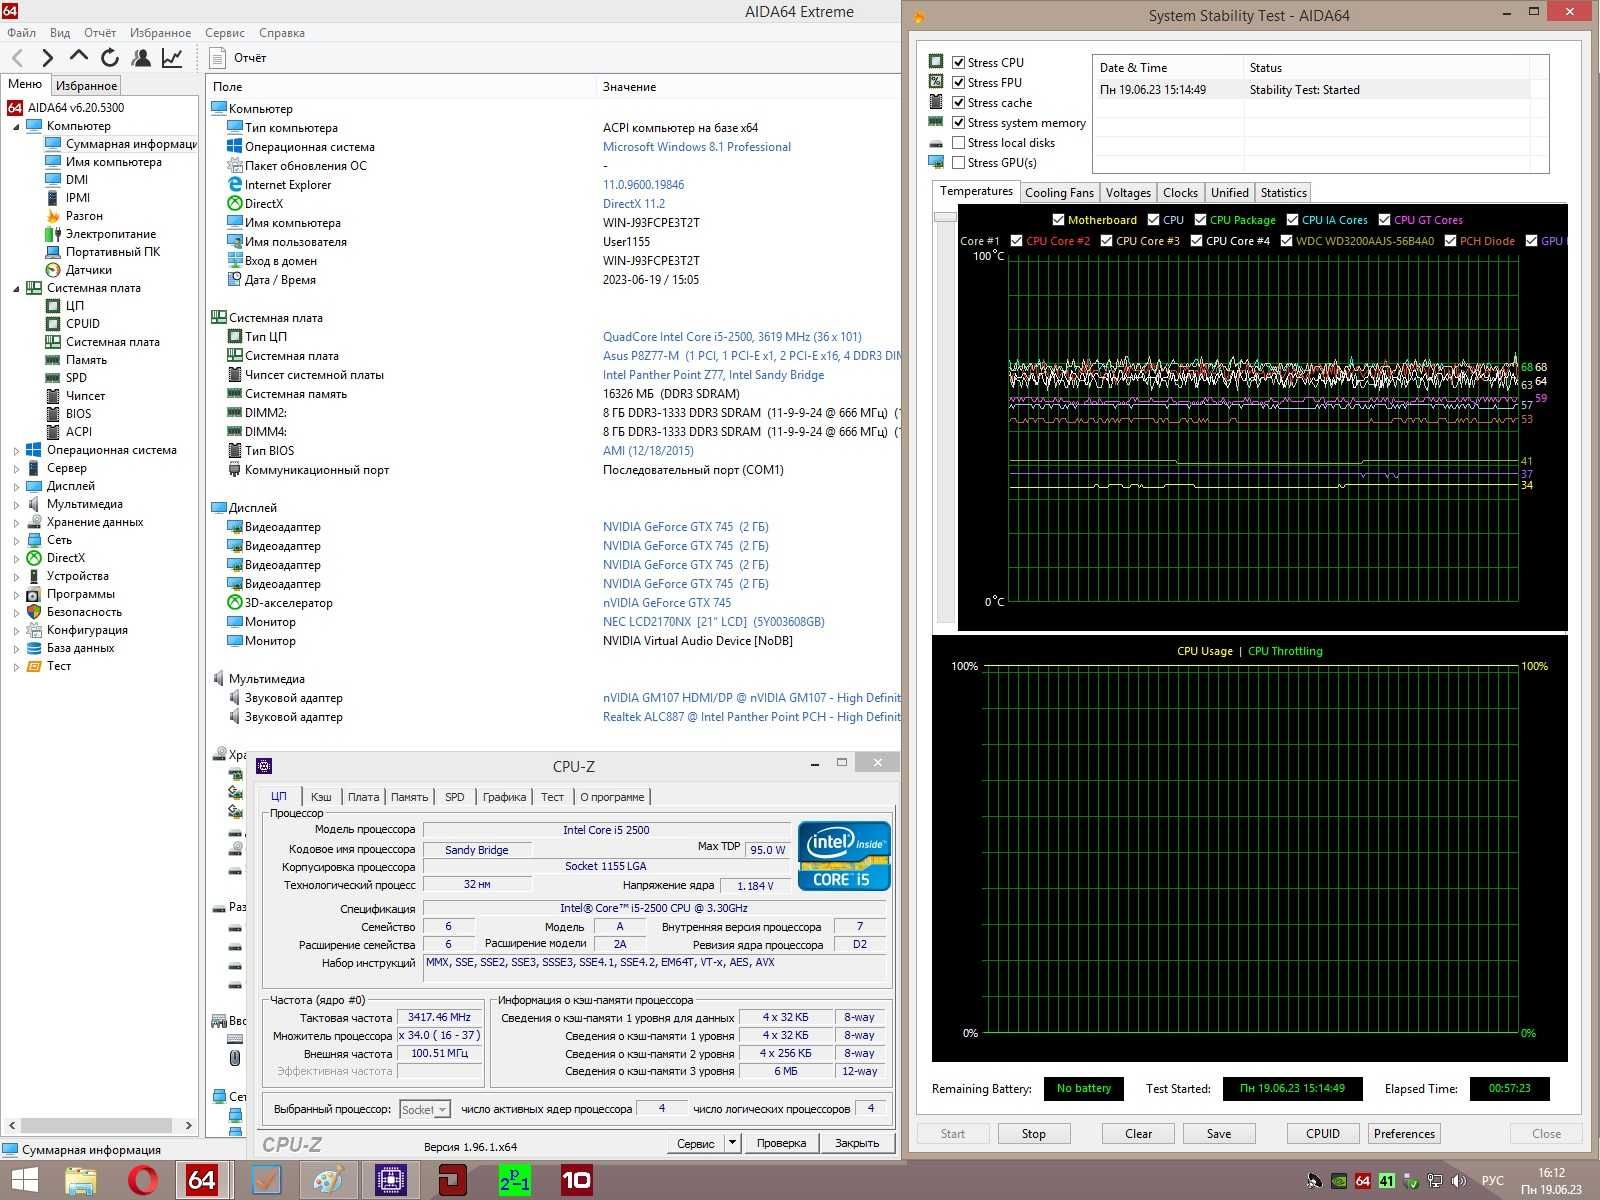Expand Хранение данных tree node
Image resolution: width=1600 pixels, height=1200 pixels.
pos(16,522)
